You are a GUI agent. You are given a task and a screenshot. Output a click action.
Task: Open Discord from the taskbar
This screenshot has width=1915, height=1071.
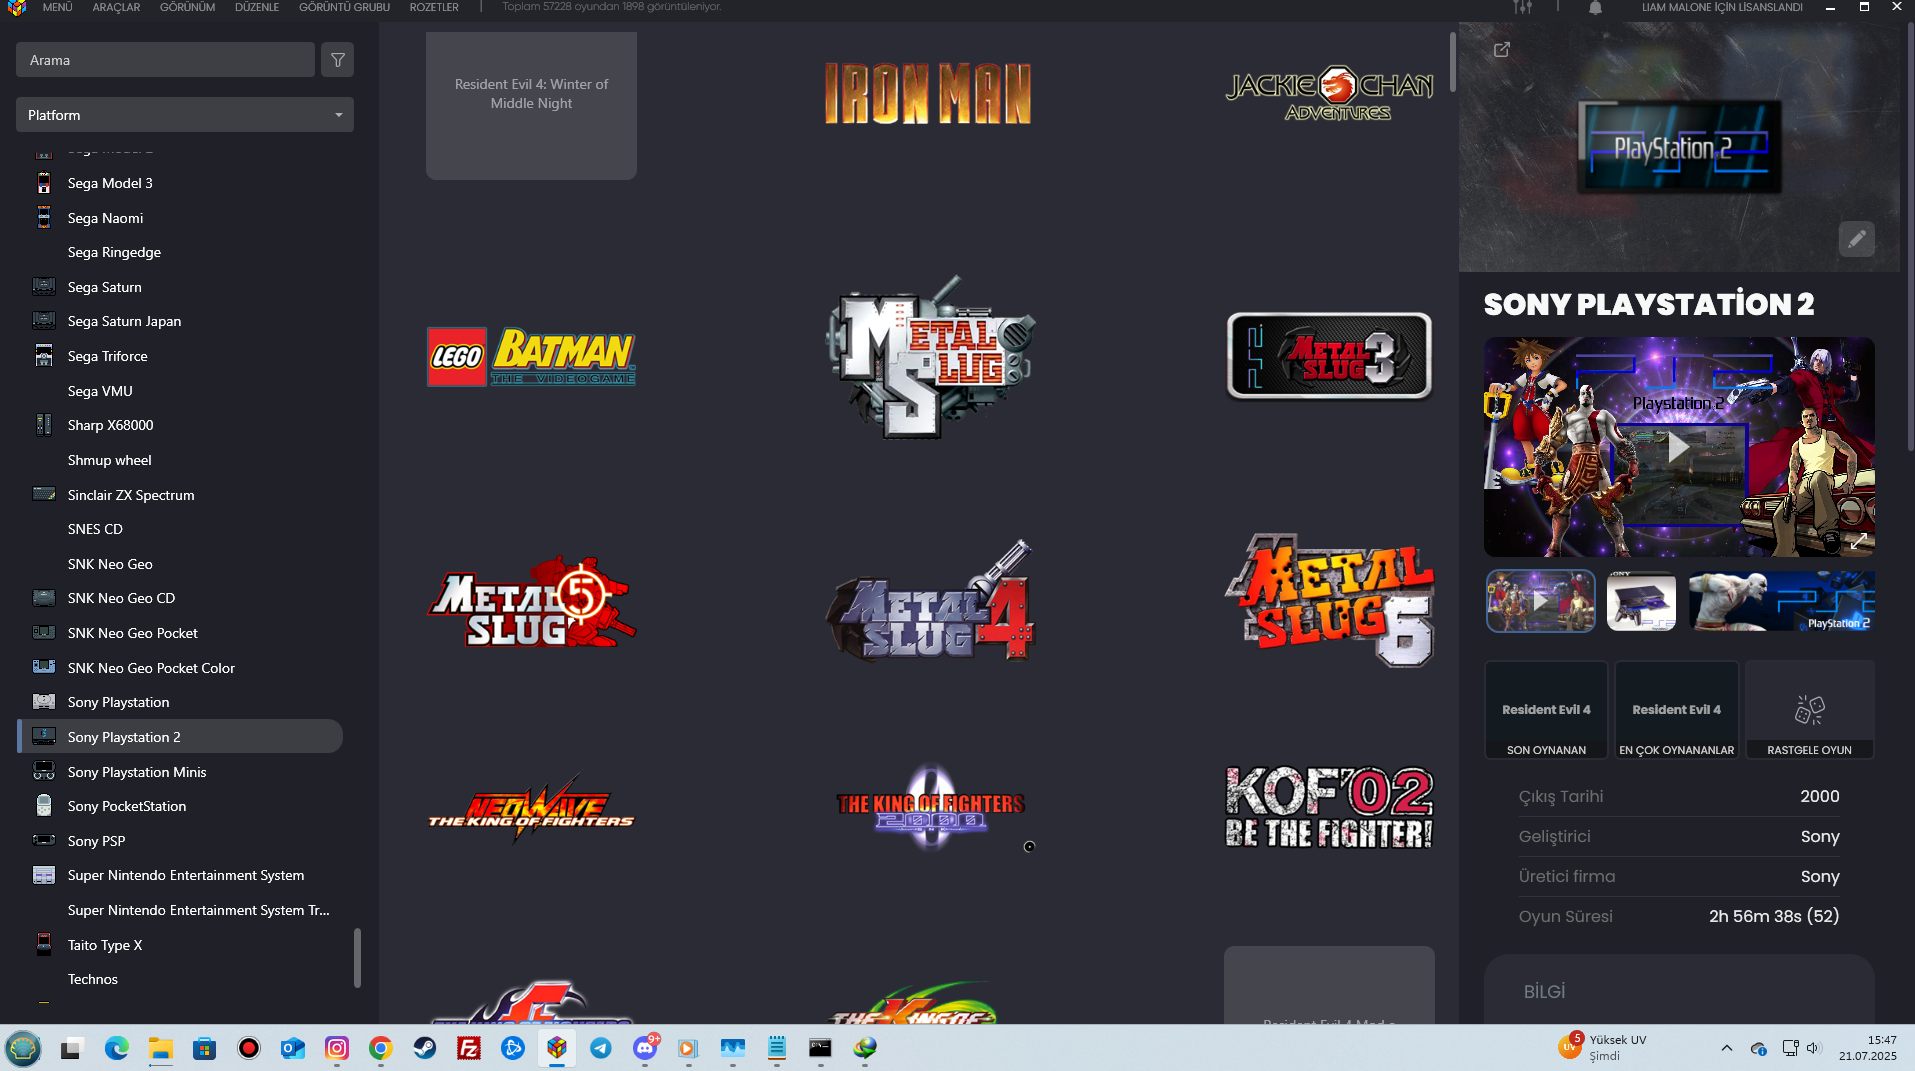[645, 1048]
